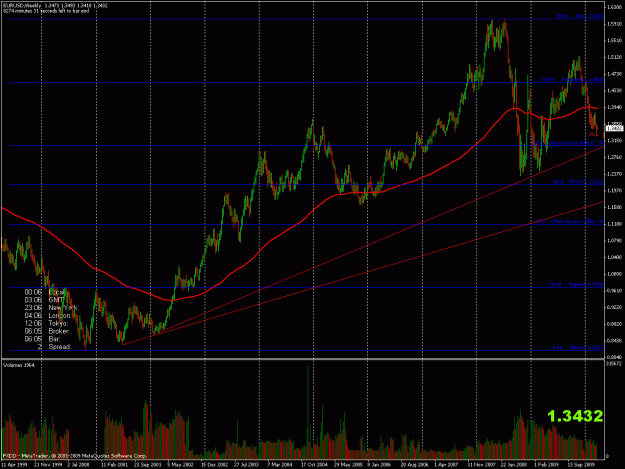
Task: Click the GMT clock row
Action: pyautogui.click(x=44, y=300)
